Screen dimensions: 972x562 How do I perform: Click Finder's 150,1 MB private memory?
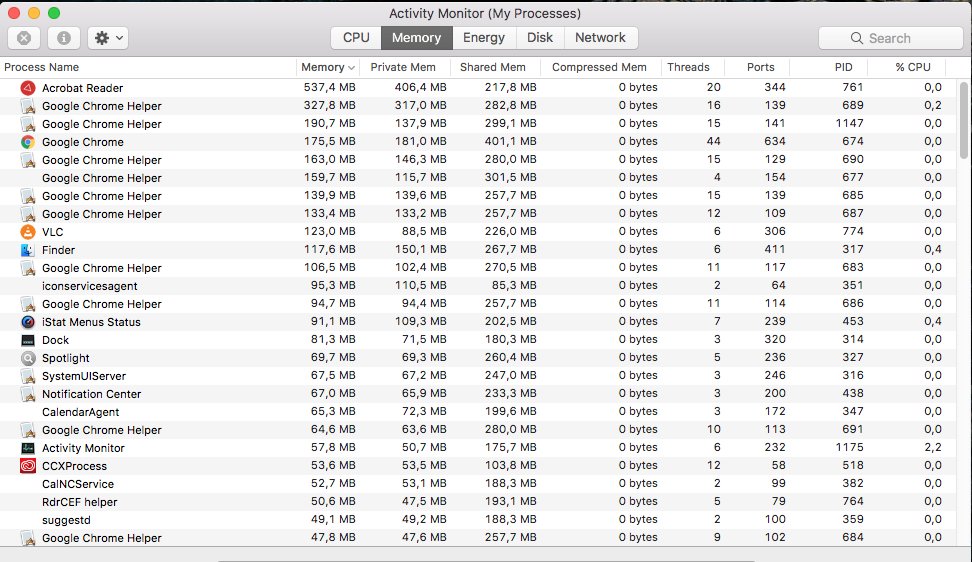pyautogui.click(x=420, y=249)
